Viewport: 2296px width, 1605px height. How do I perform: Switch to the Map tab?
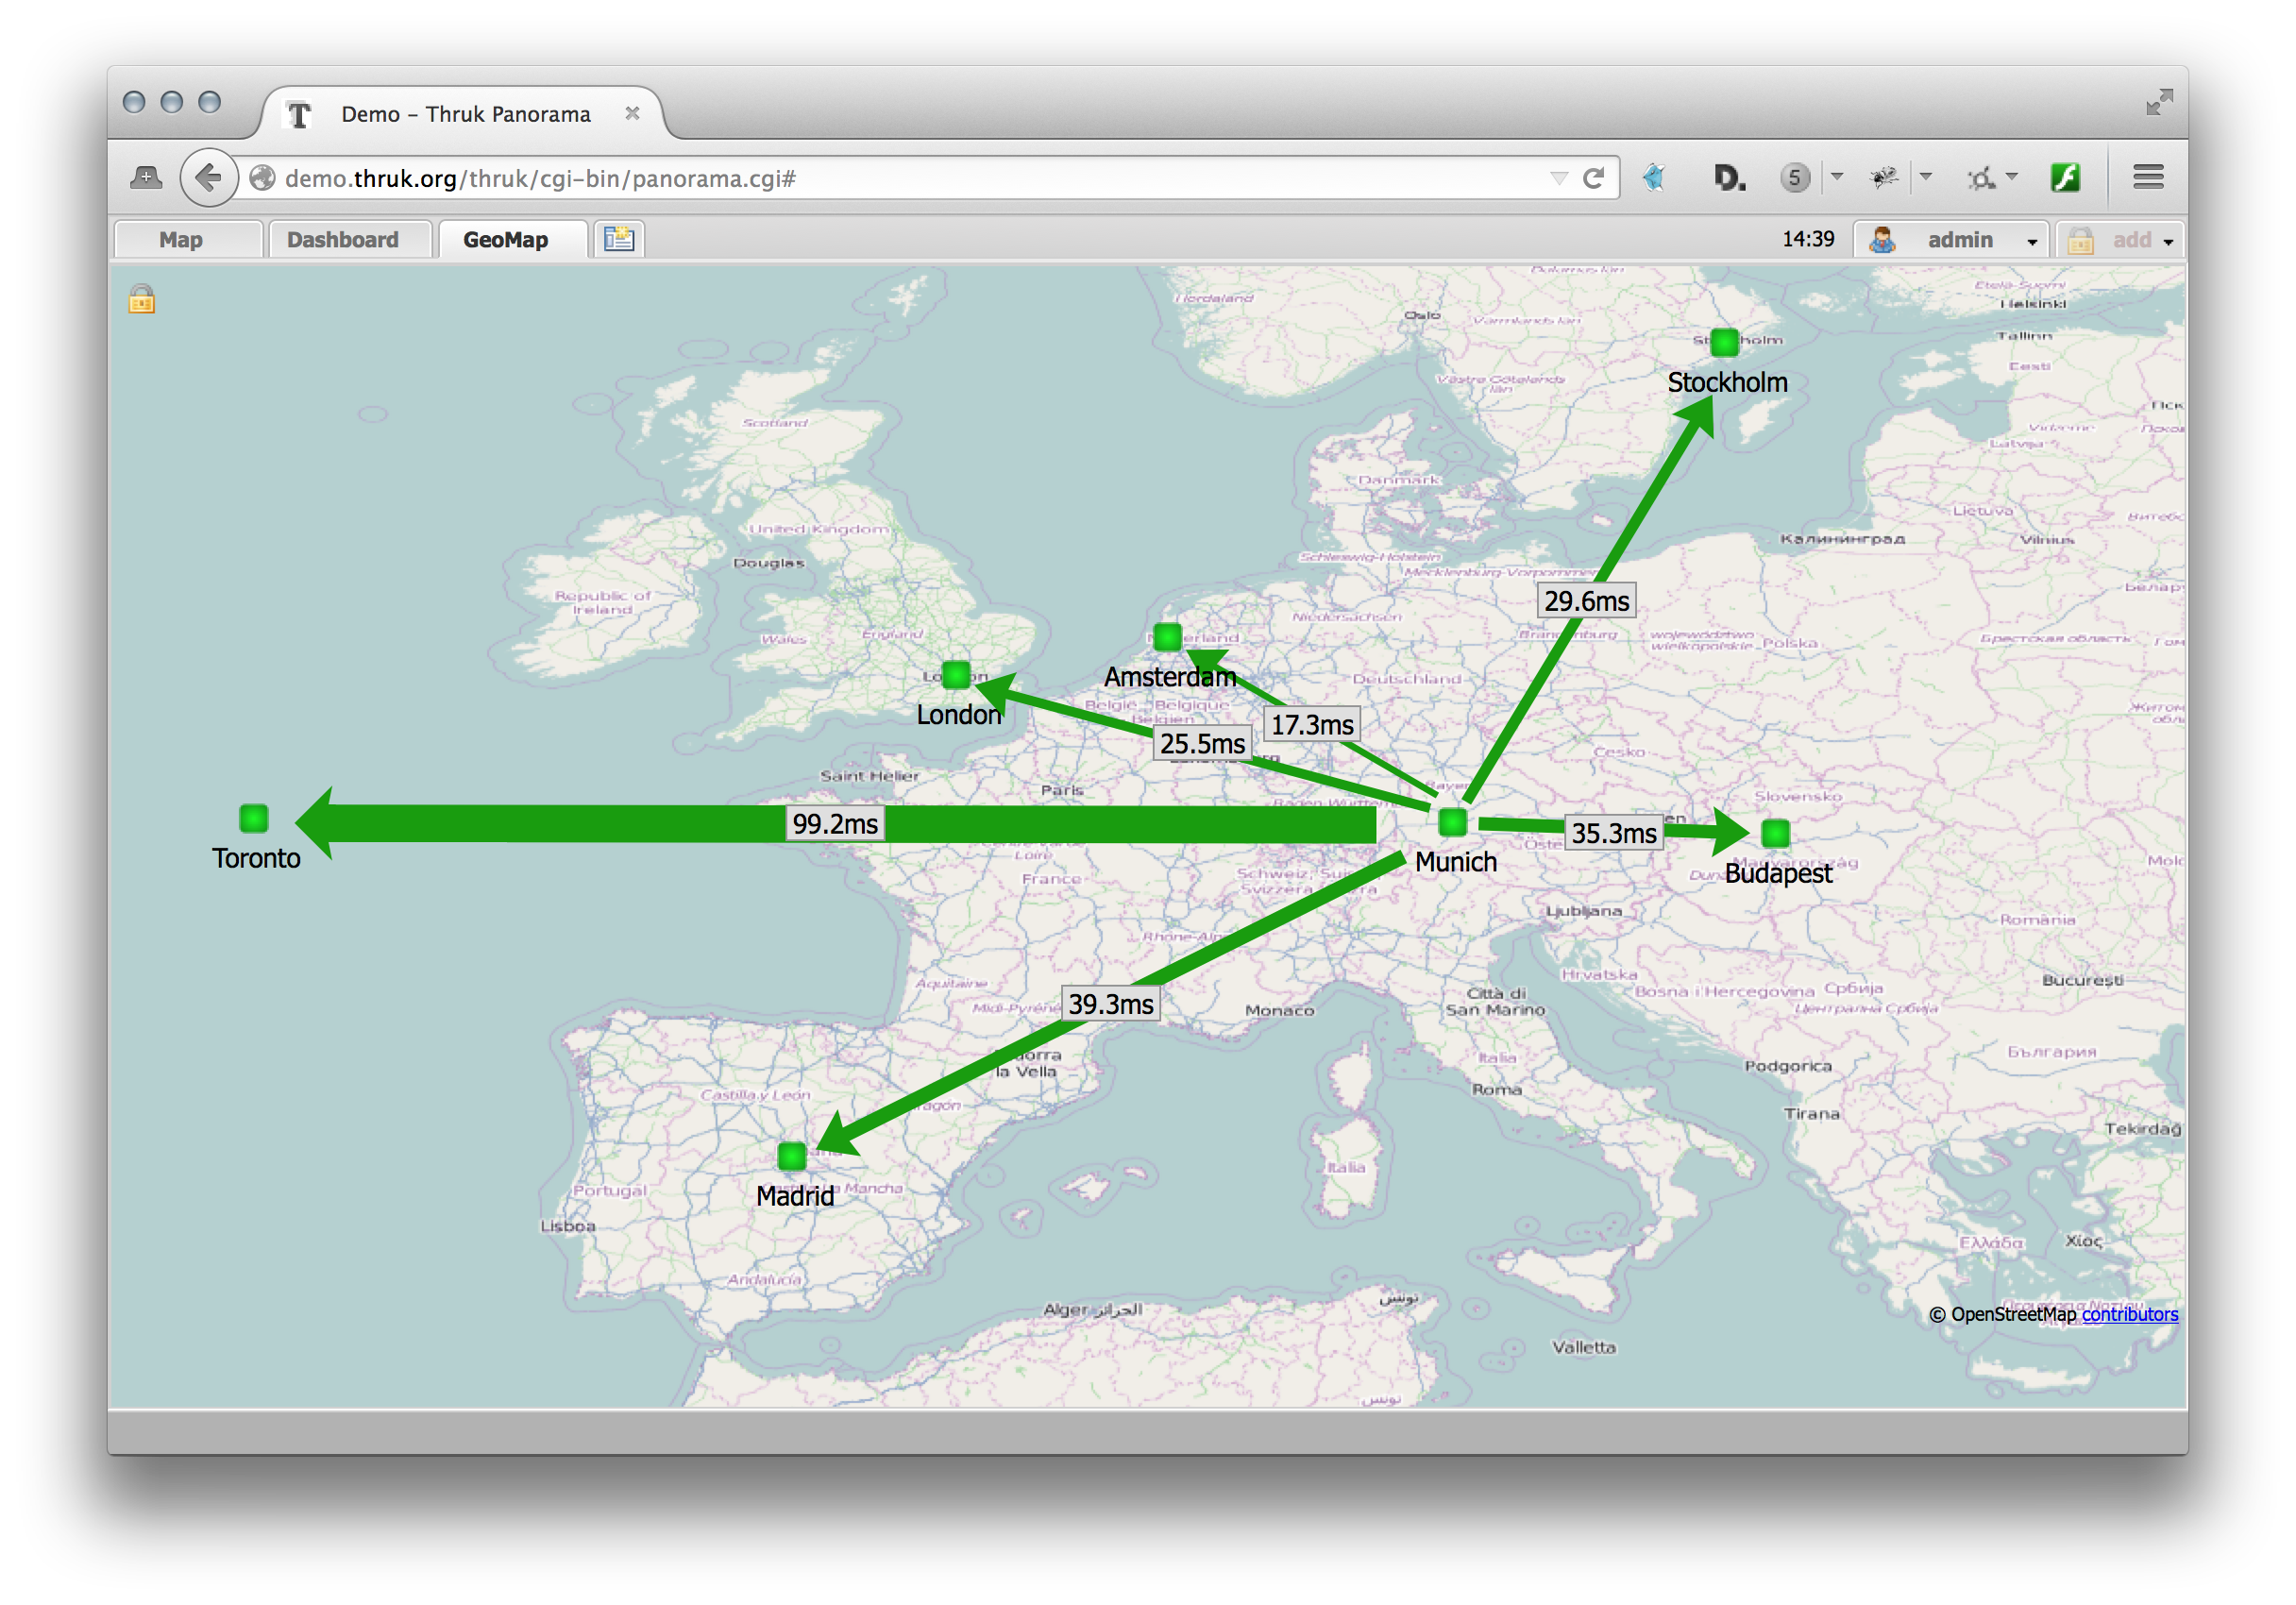click(181, 240)
